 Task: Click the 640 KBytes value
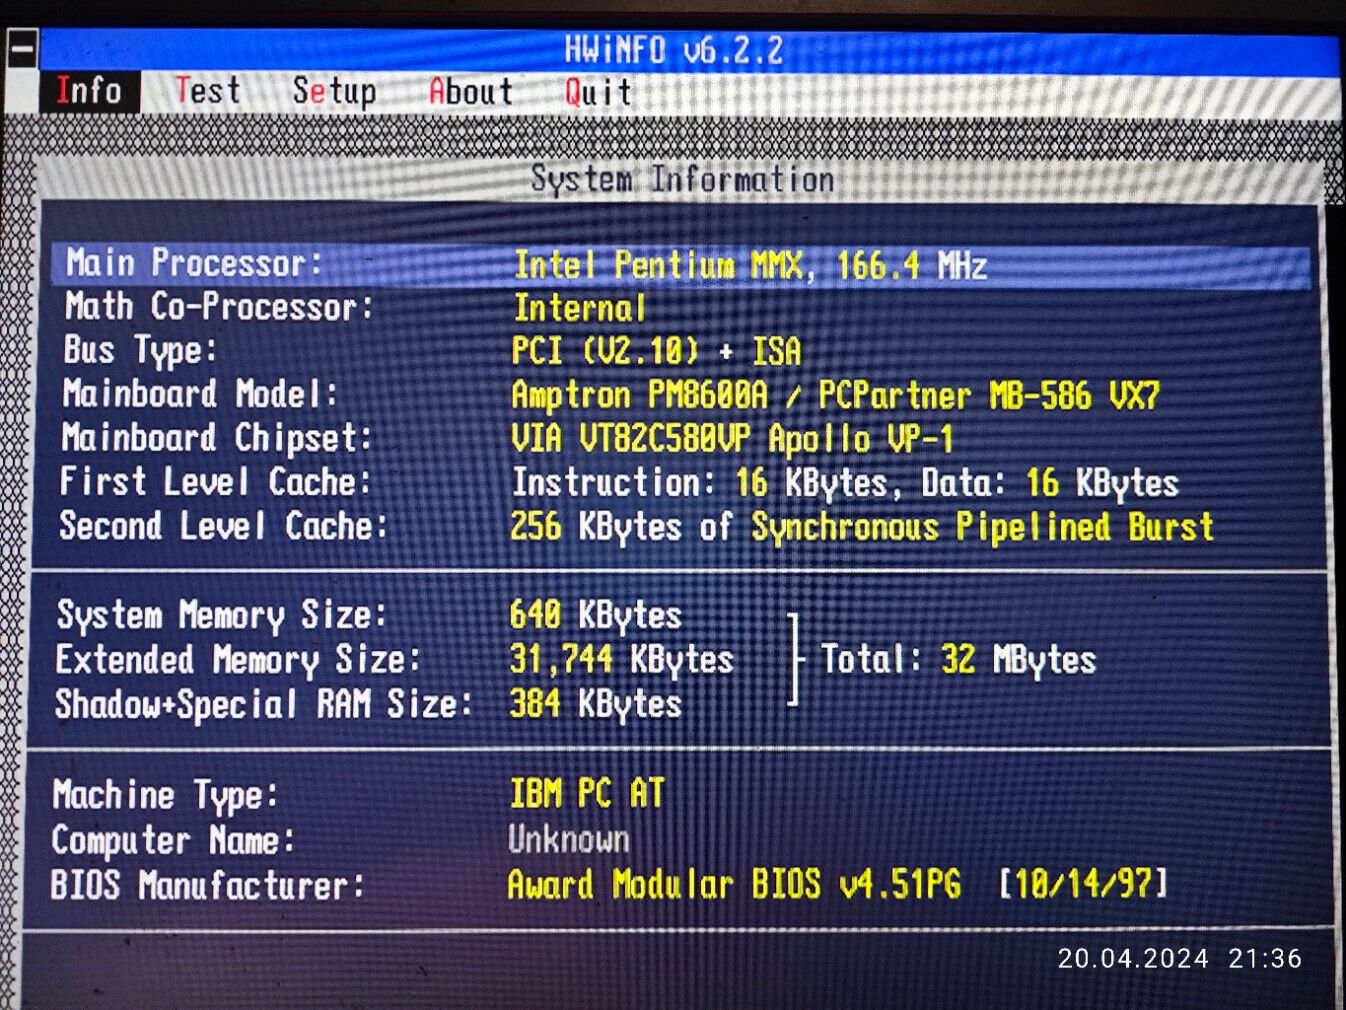(x=595, y=615)
